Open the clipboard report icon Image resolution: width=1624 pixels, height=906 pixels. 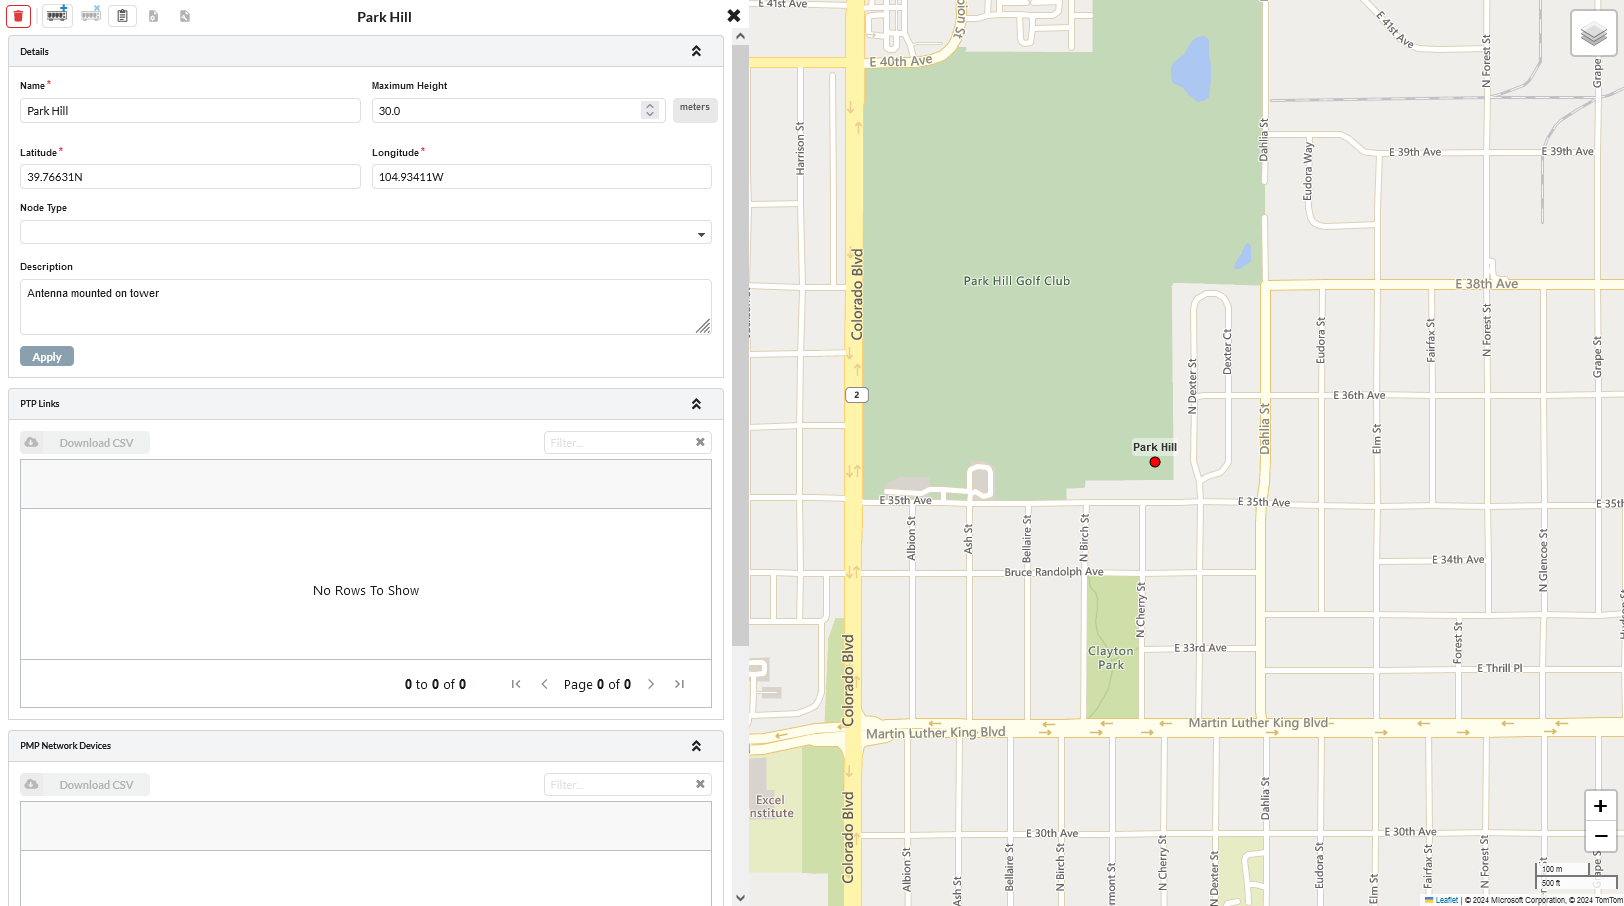pos(122,16)
